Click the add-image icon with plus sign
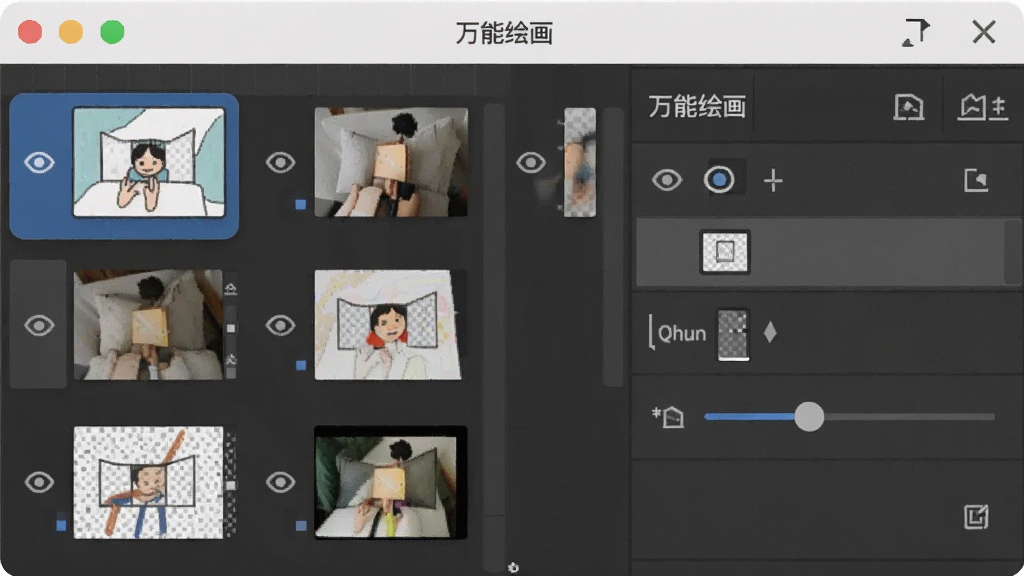This screenshot has height=576, width=1024. [x=983, y=107]
